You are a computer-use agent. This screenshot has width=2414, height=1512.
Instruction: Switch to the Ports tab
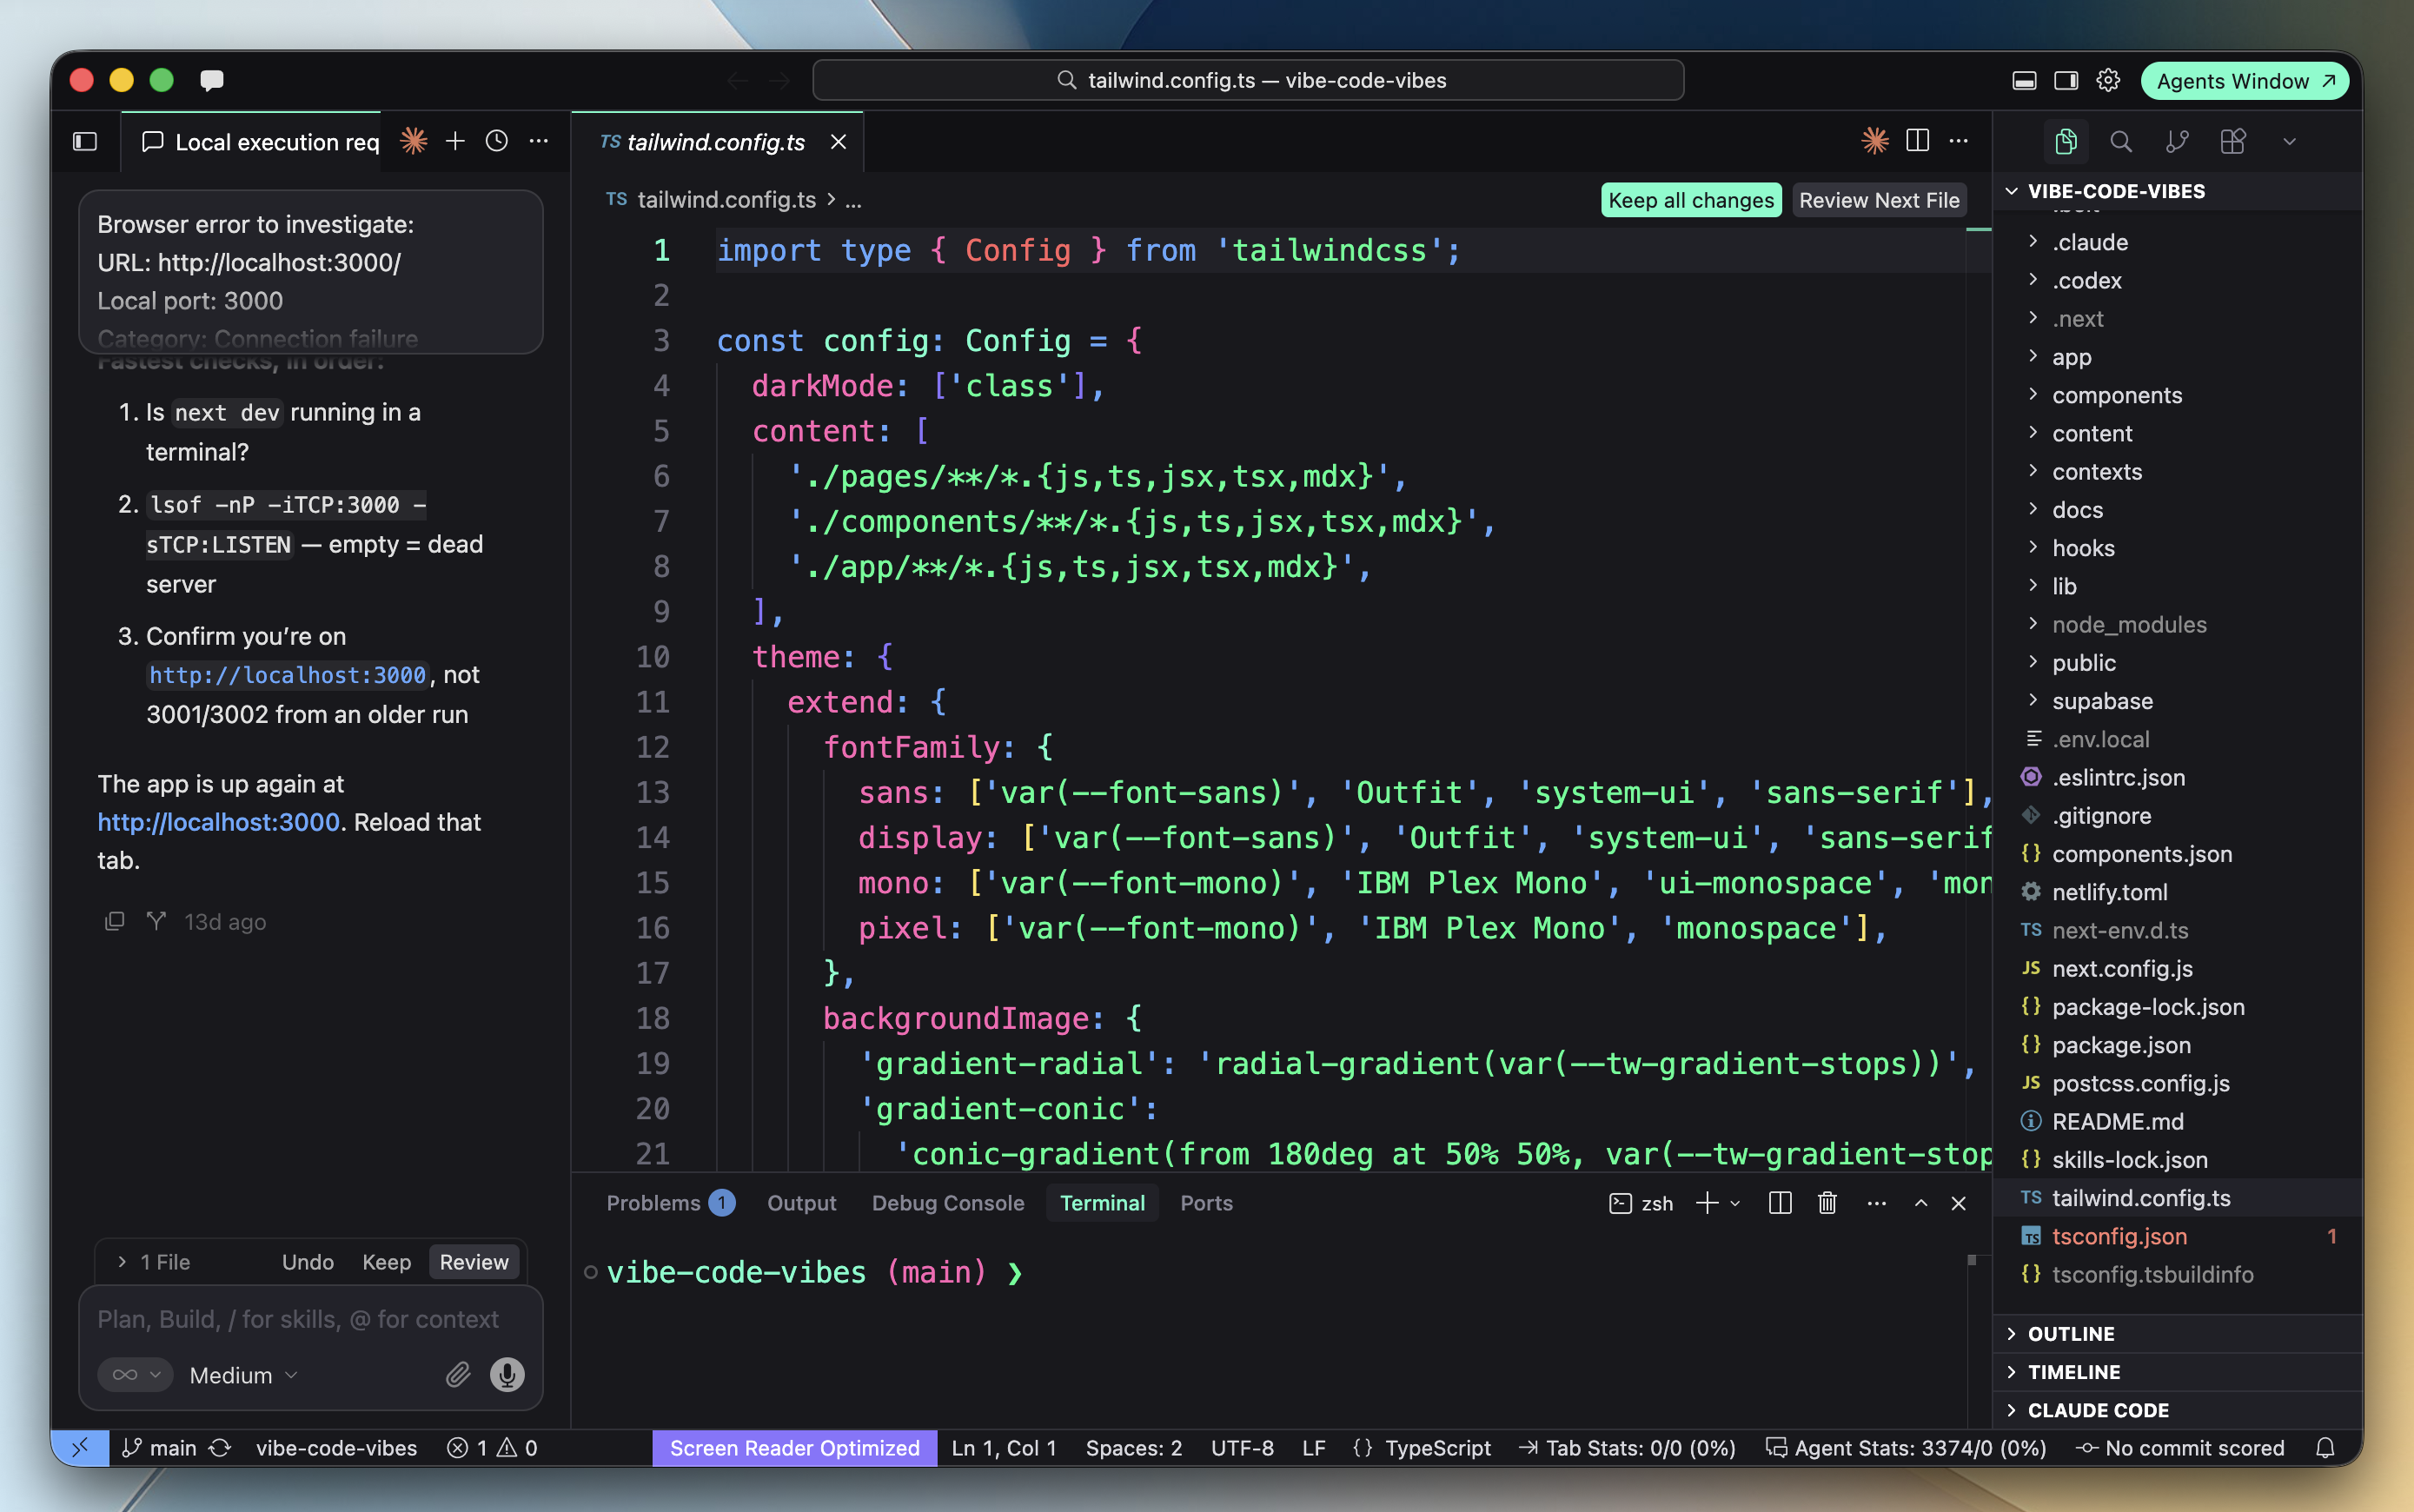click(1206, 1203)
